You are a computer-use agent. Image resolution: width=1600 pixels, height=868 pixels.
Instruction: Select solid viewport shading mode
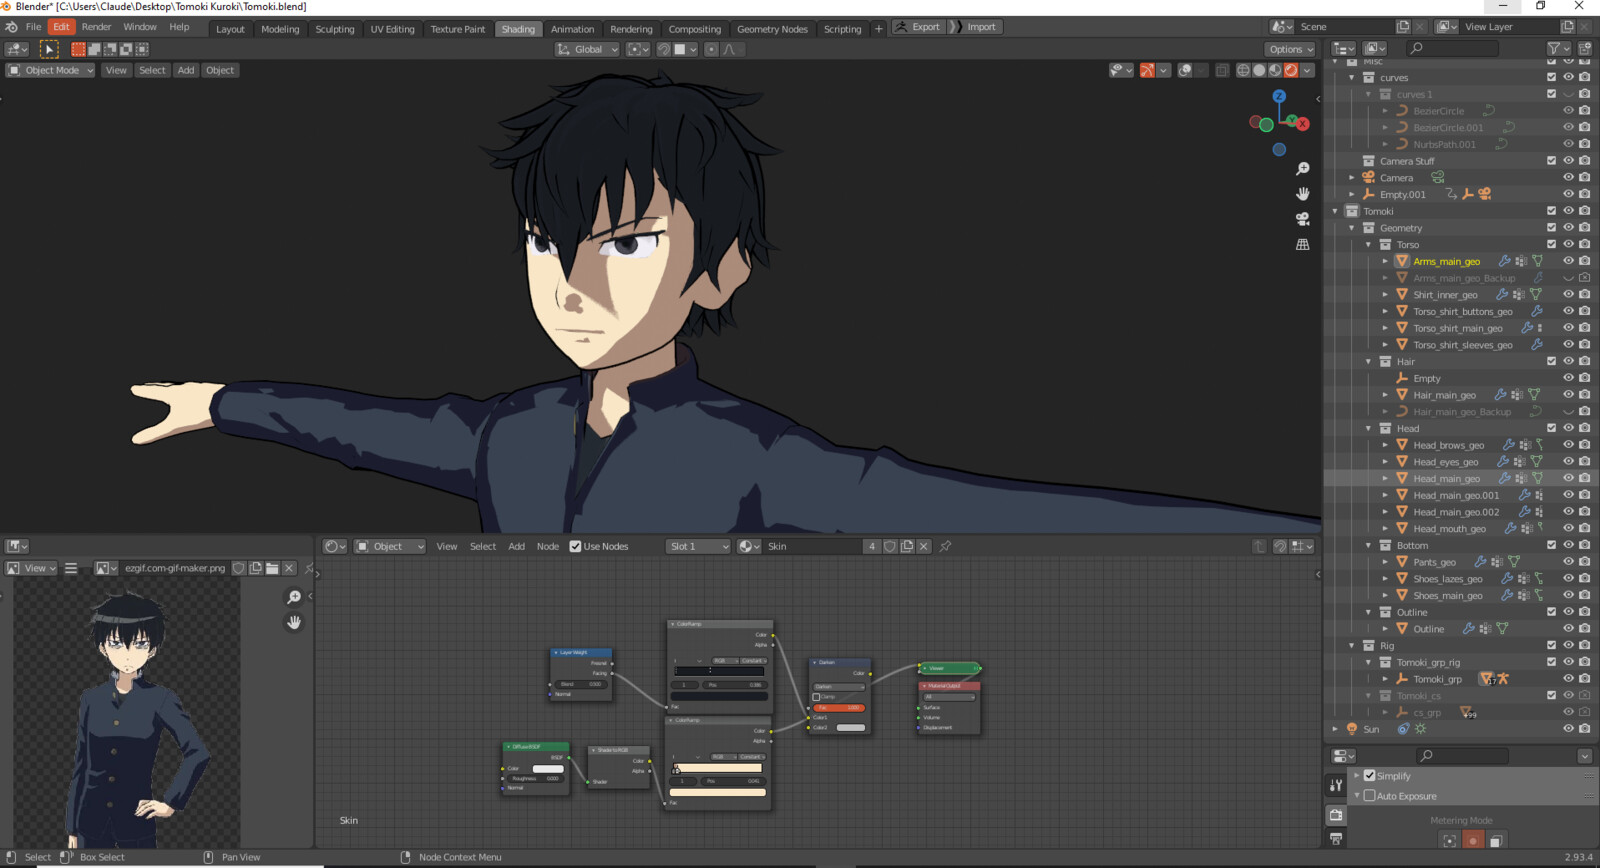(1259, 70)
